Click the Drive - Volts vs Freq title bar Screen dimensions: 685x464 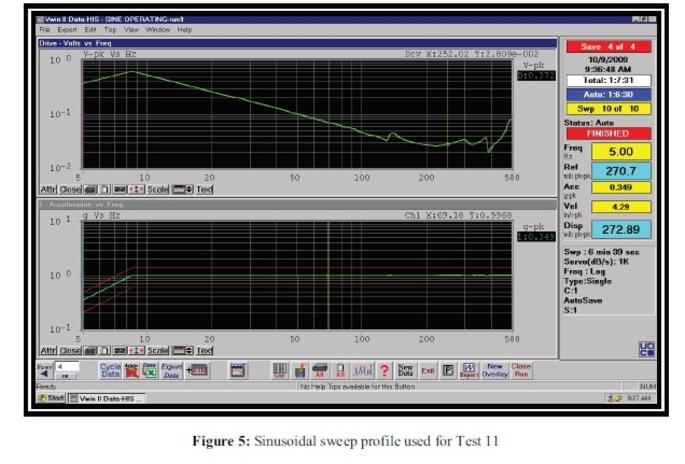coord(298,43)
